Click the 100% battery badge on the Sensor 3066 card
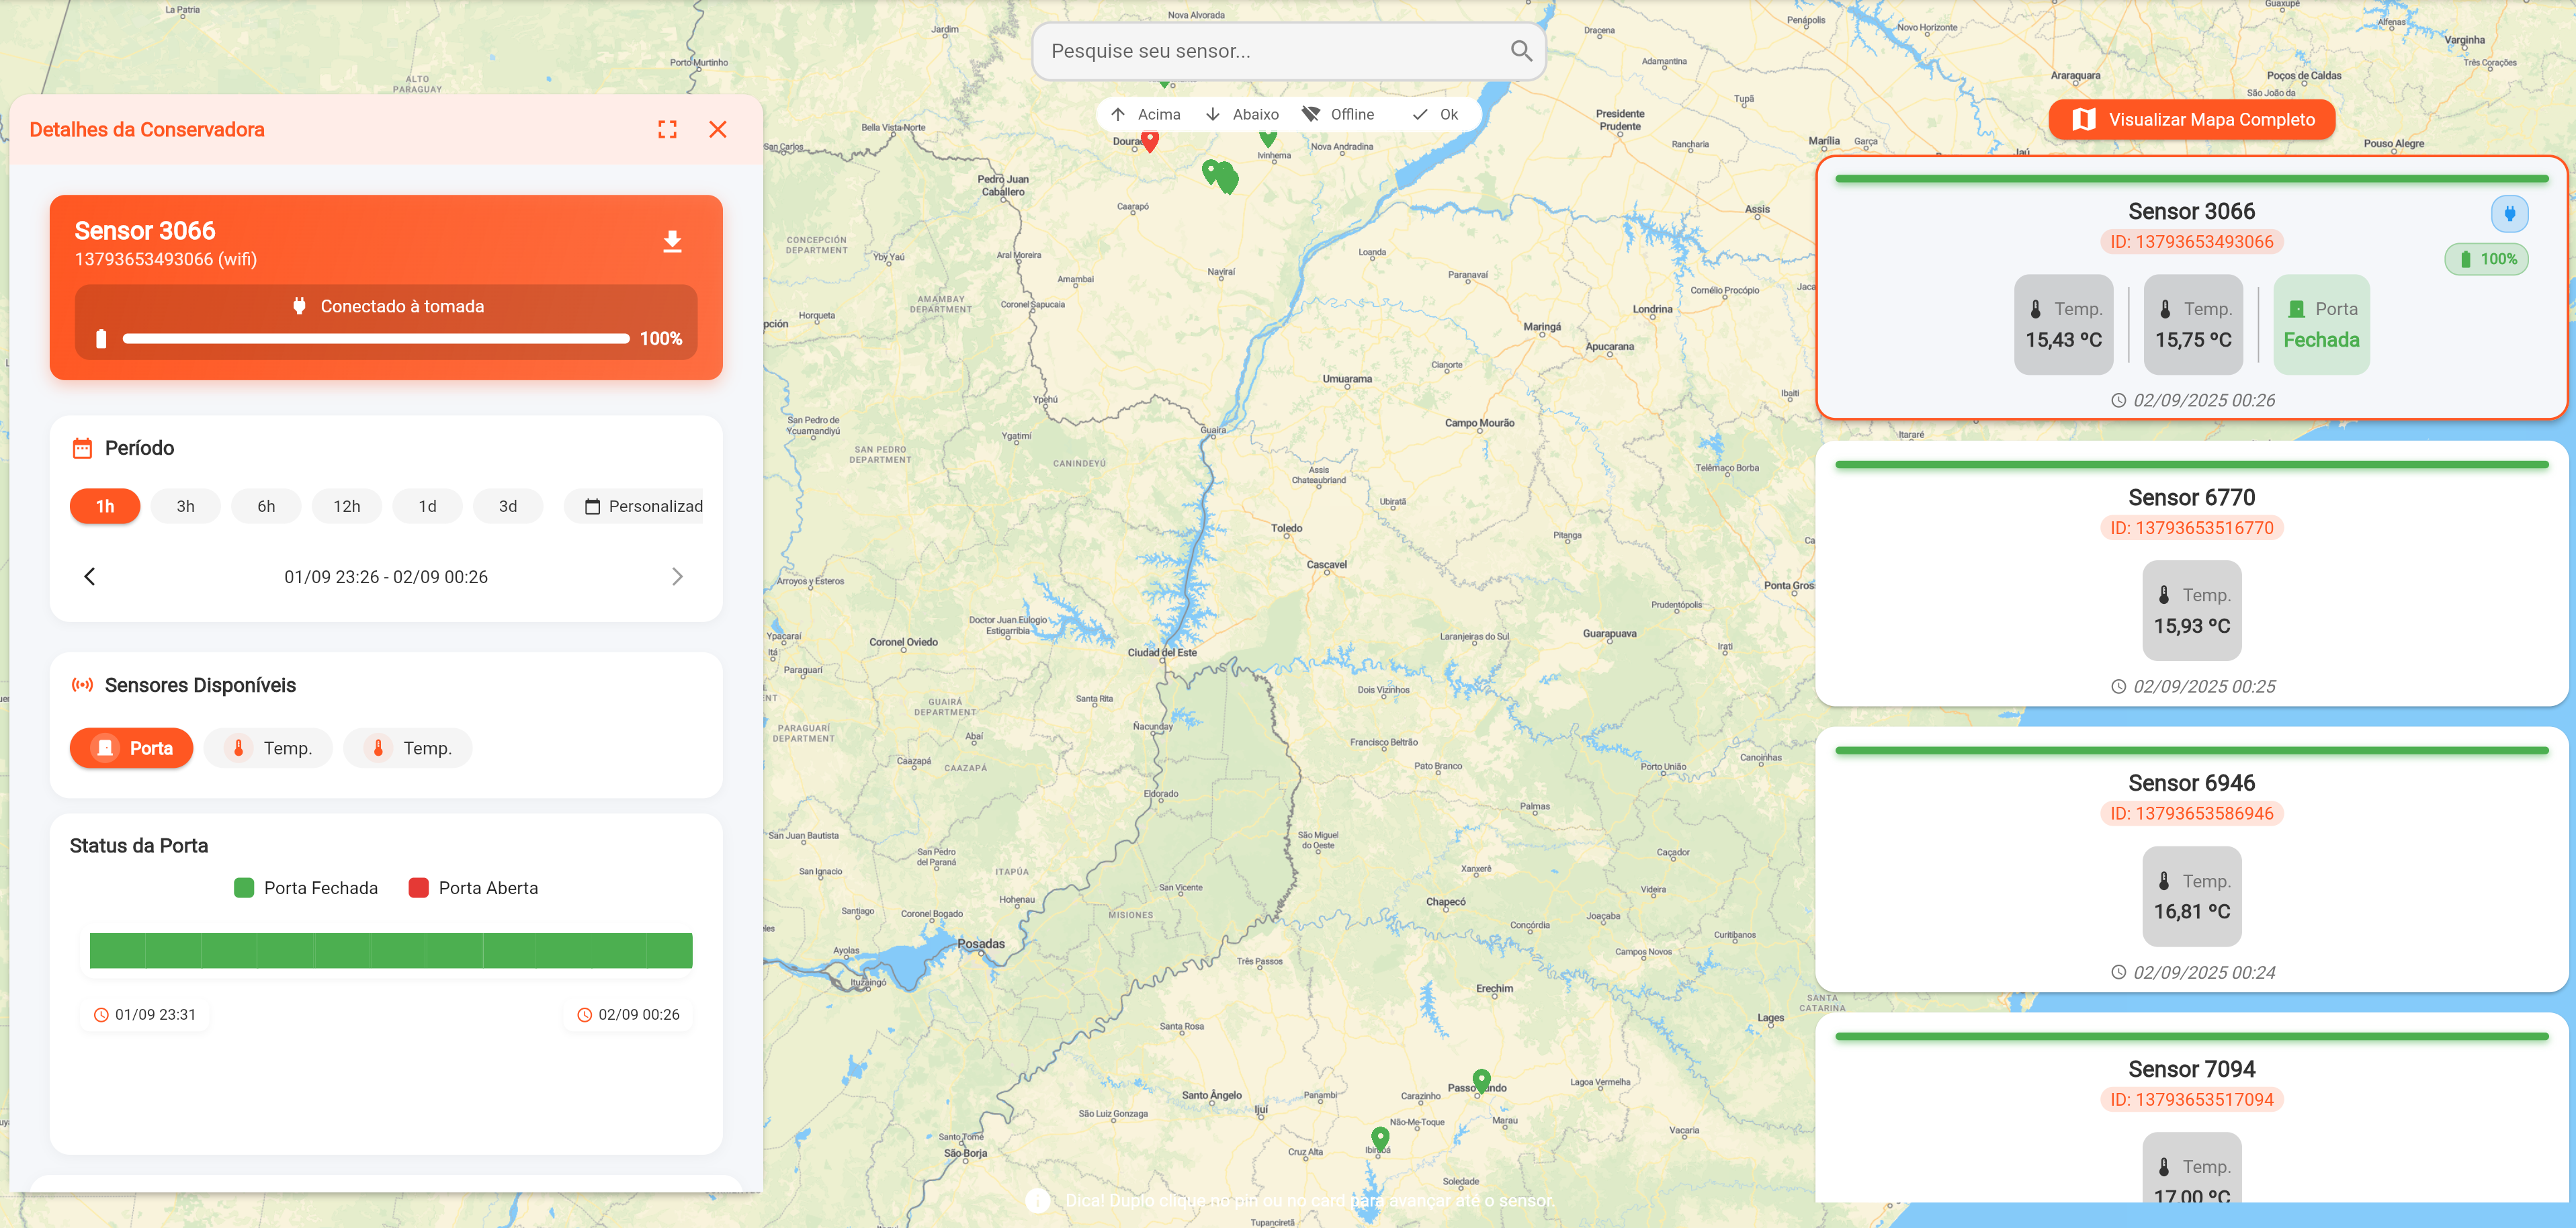This screenshot has height=1228, width=2576. (2487, 259)
